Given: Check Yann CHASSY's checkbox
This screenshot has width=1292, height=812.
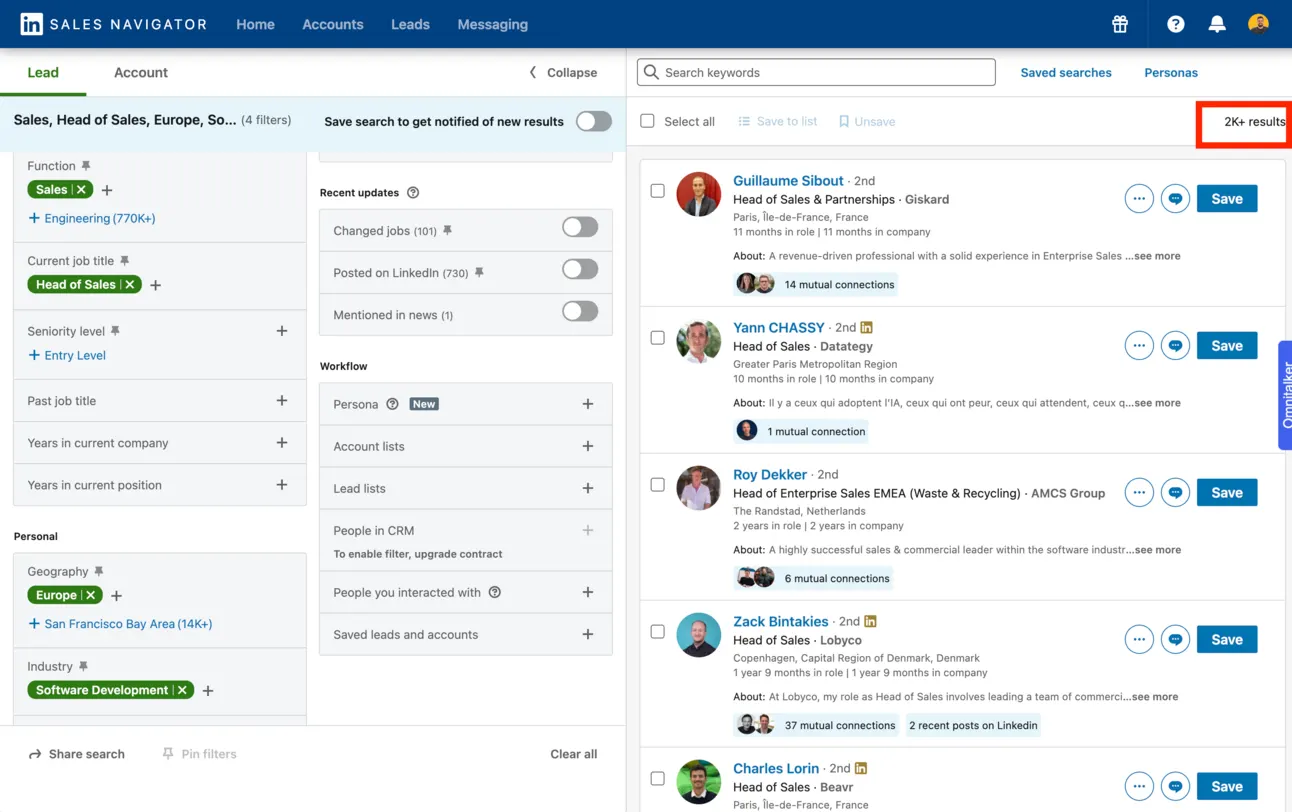Looking at the screenshot, I should pos(657,337).
